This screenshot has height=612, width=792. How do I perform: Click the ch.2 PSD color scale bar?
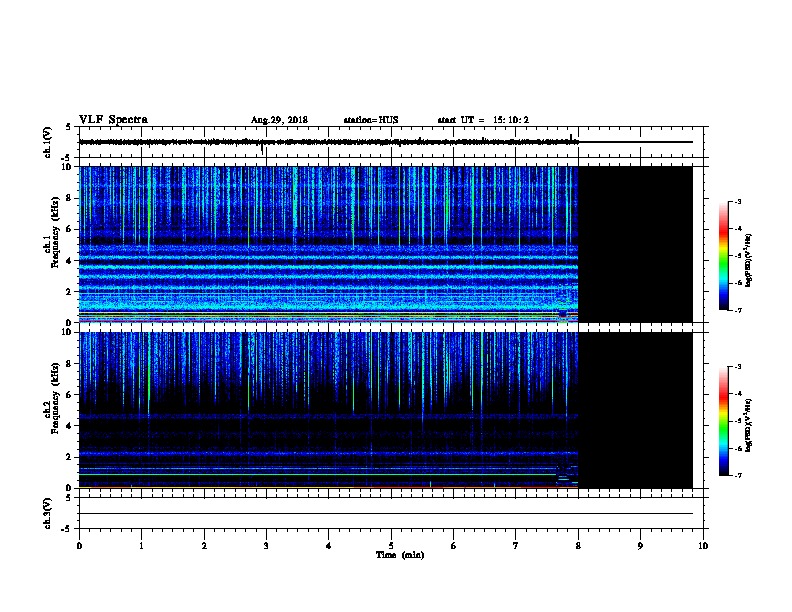(724, 421)
